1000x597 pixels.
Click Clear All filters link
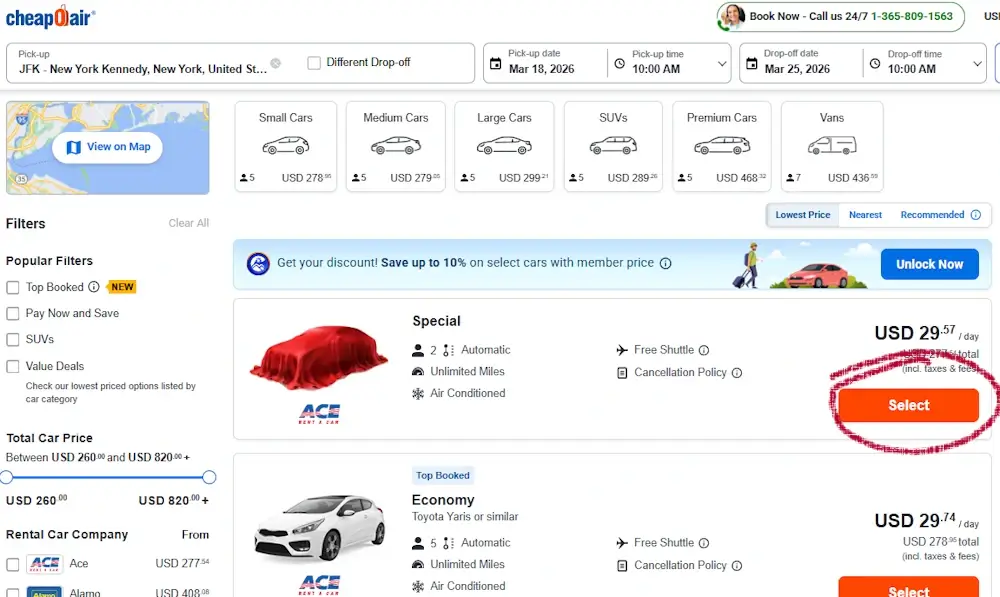click(189, 223)
